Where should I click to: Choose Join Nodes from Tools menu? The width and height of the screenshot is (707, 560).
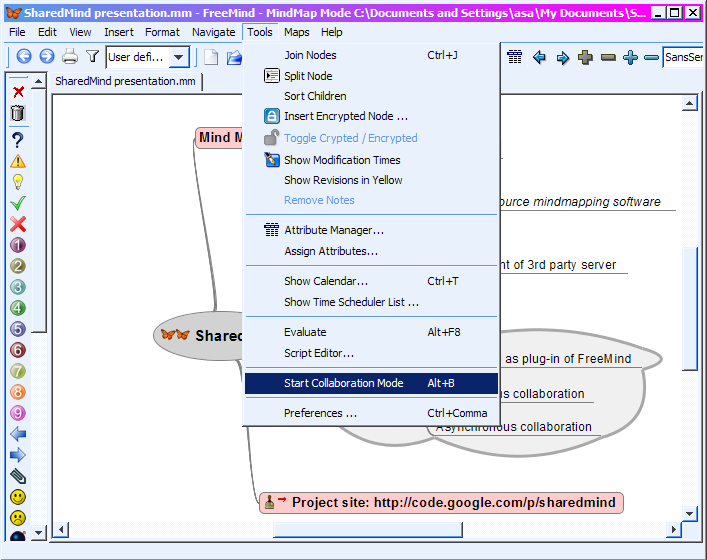click(x=372, y=55)
